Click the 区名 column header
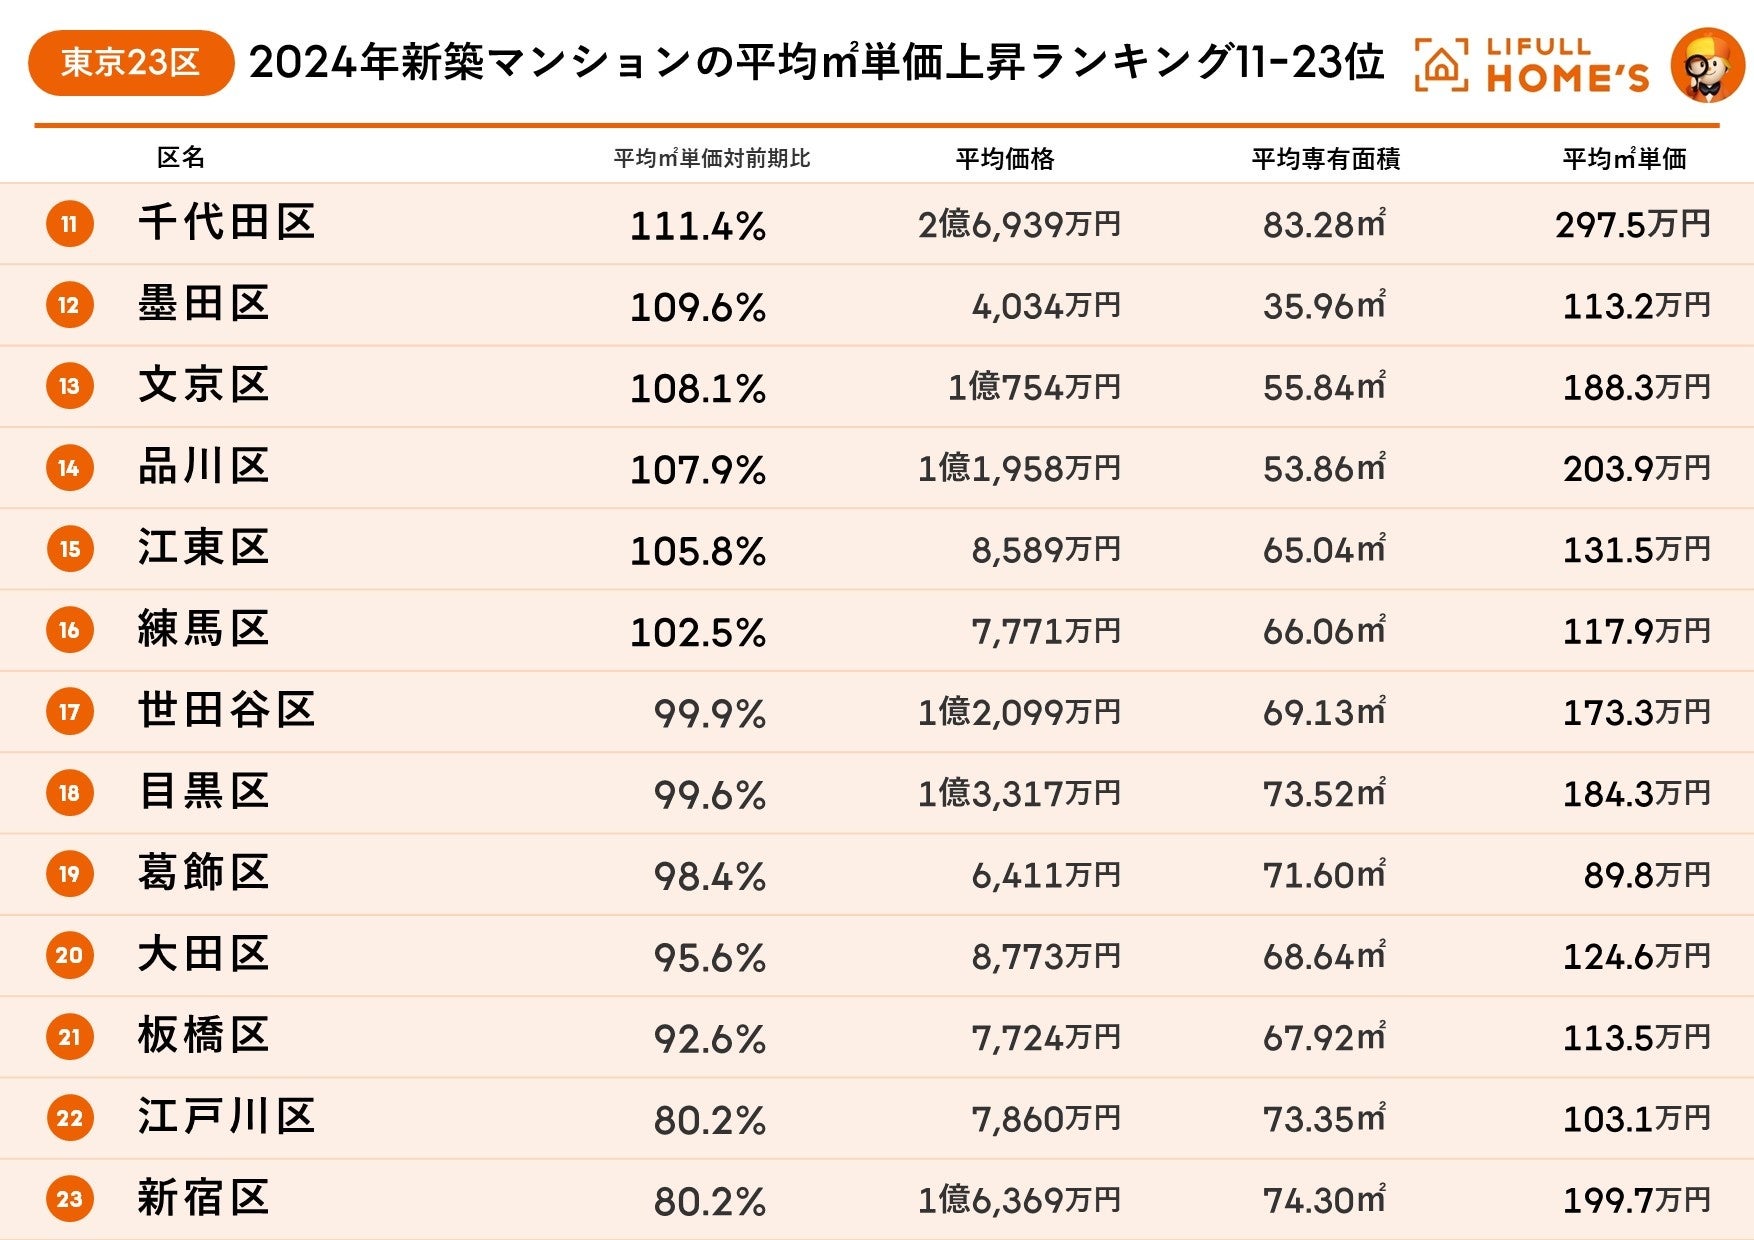 [181, 157]
